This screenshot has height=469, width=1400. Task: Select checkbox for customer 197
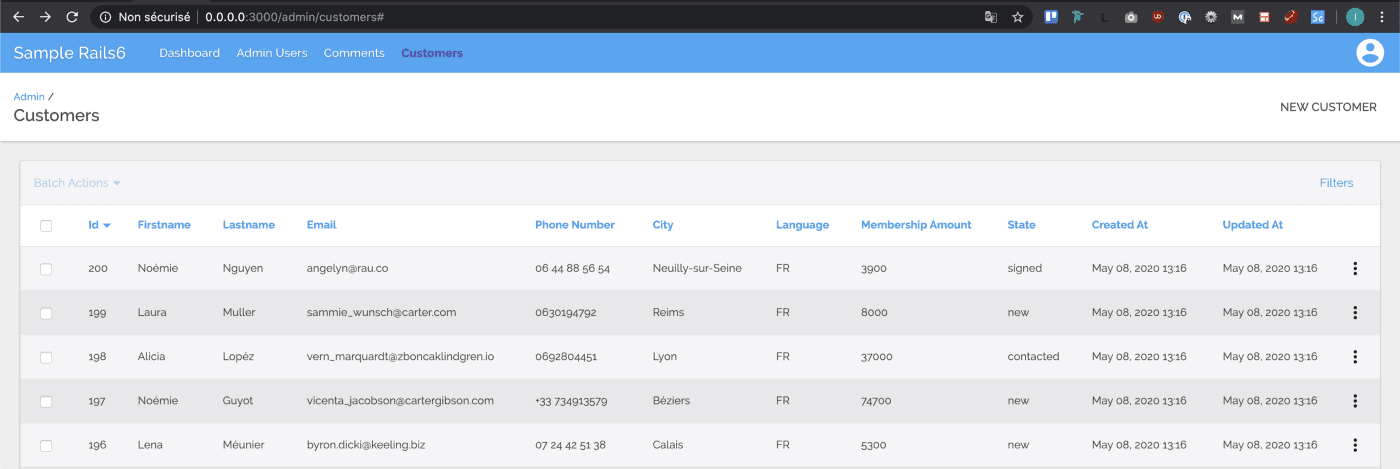point(46,402)
